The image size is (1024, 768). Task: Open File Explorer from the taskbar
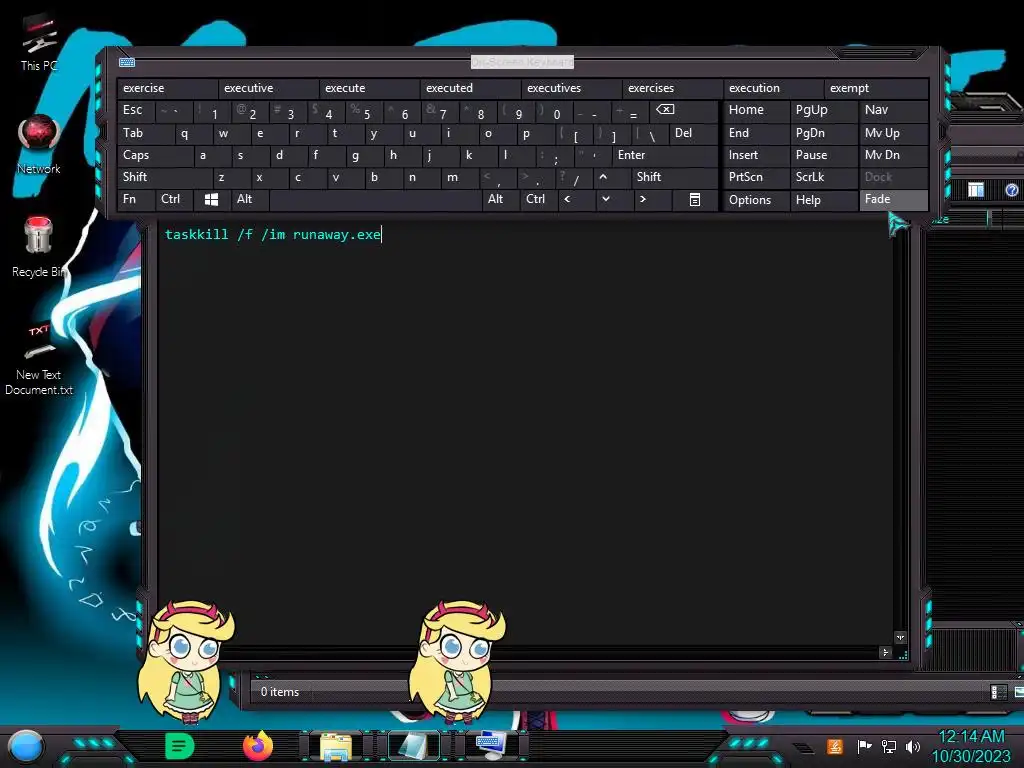pos(336,746)
